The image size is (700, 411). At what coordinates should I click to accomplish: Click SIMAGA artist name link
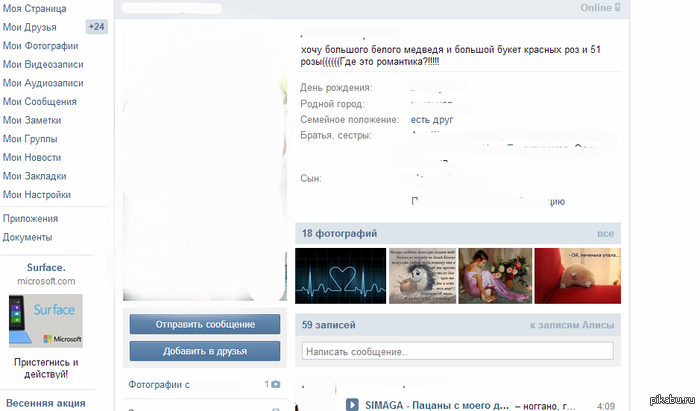tap(384, 405)
